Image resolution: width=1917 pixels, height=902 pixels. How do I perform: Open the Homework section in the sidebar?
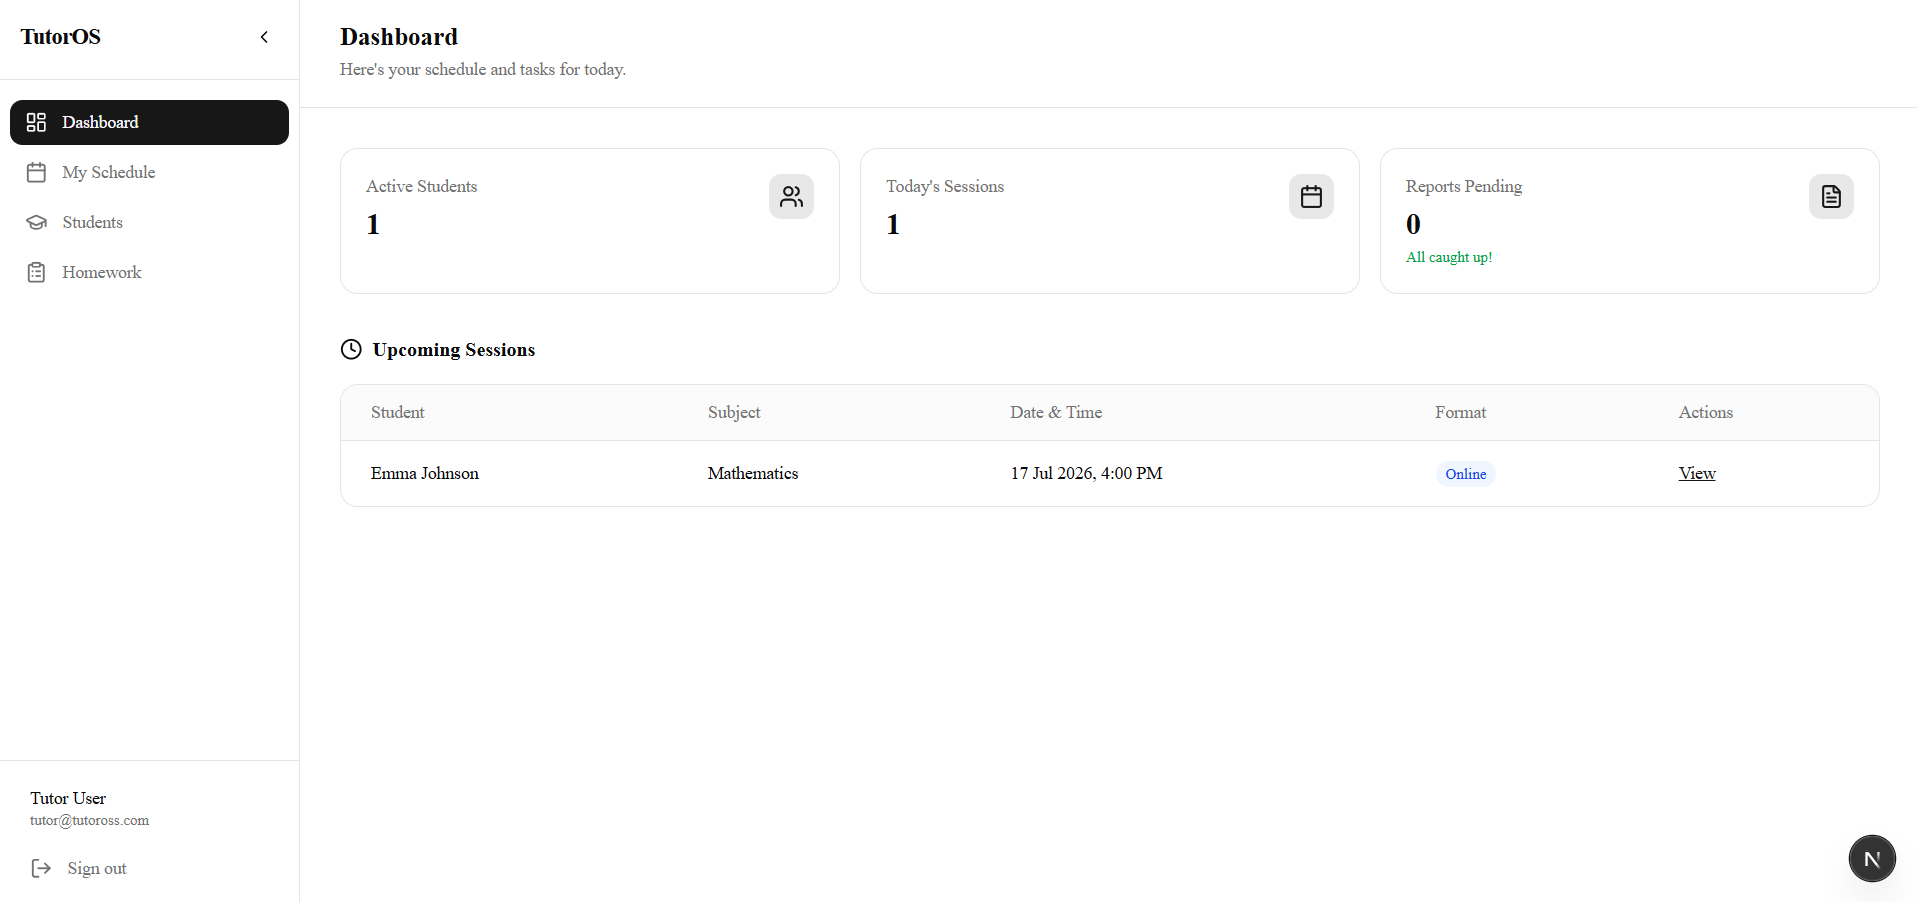point(149,272)
